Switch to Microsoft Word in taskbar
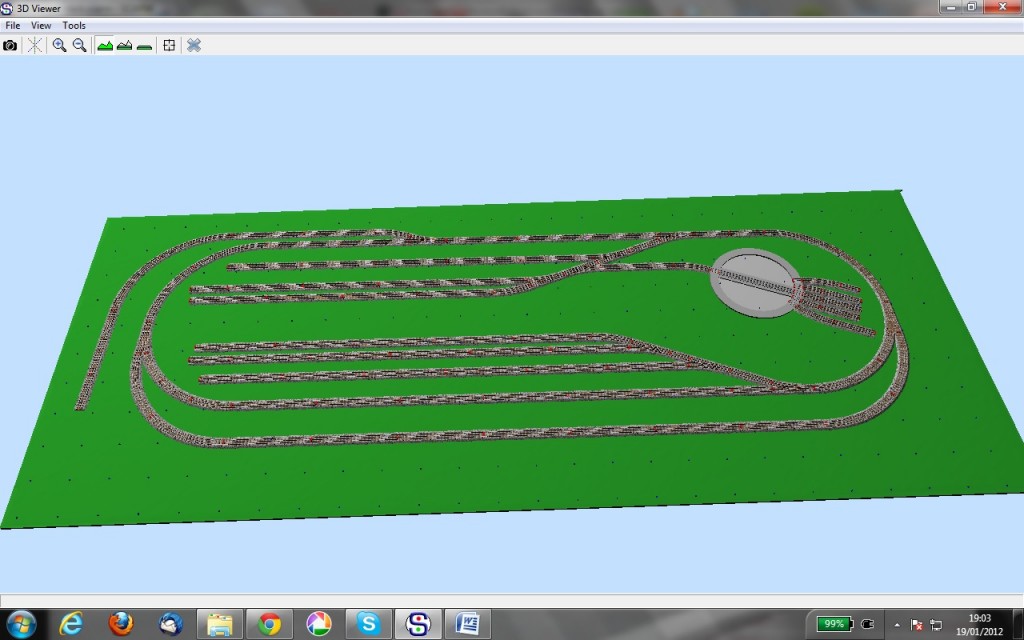Screen dimensions: 1024x640 (467, 623)
